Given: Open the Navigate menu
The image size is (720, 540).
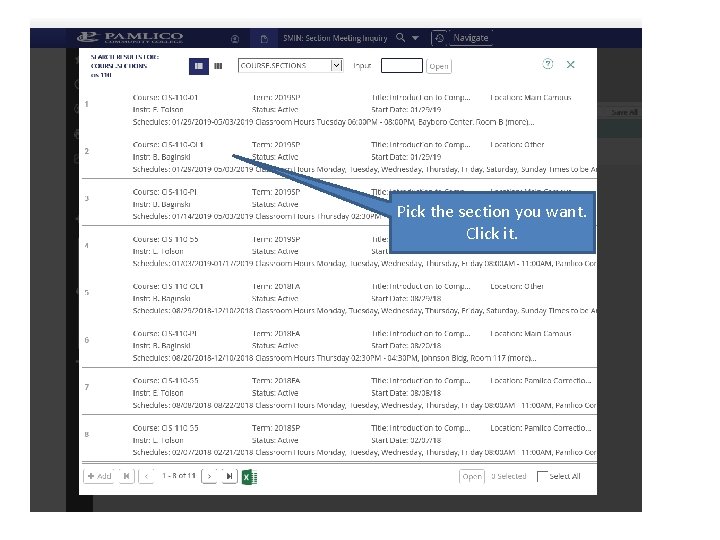Looking at the screenshot, I should (471, 38).
